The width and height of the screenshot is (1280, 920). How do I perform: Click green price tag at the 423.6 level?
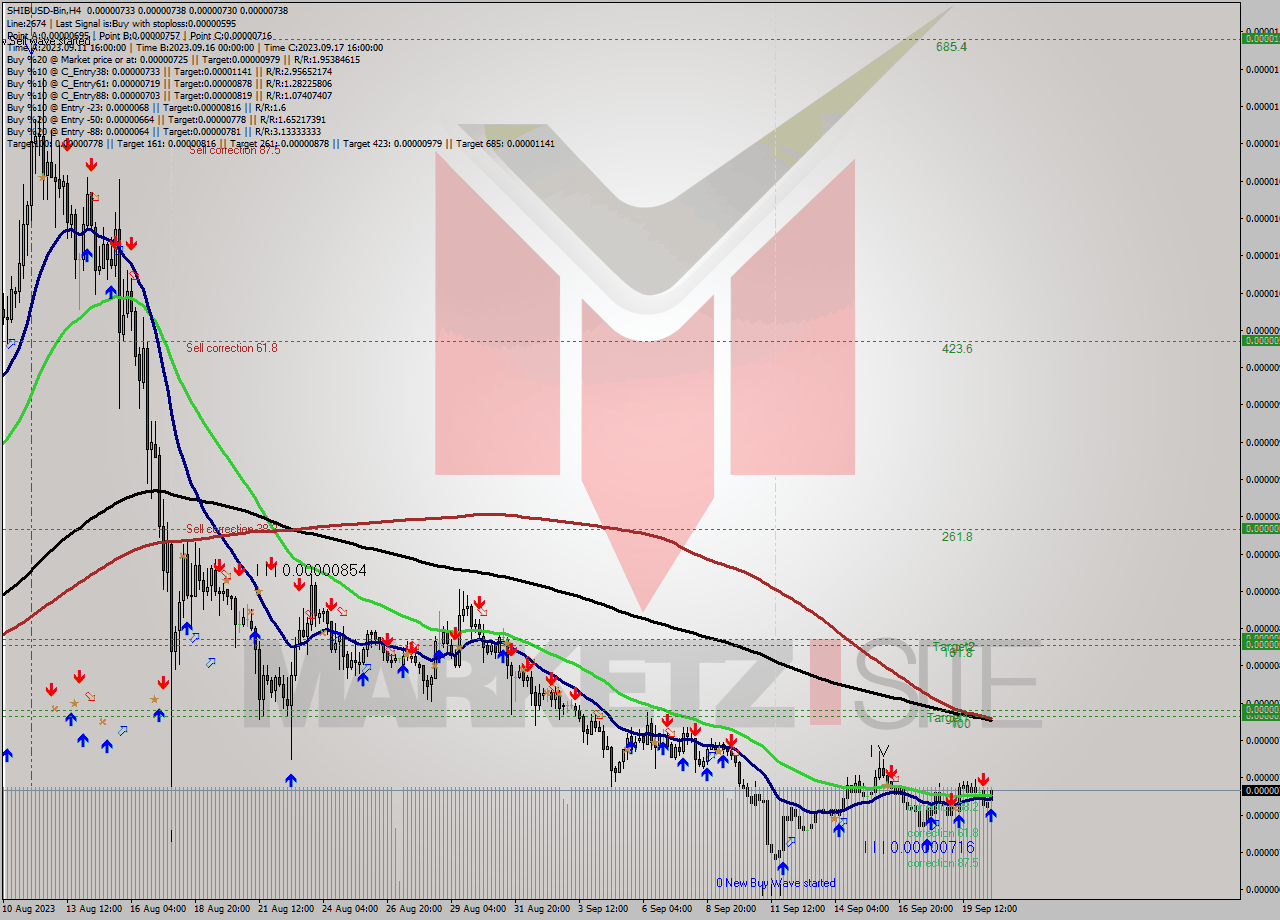click(1260, 341)
